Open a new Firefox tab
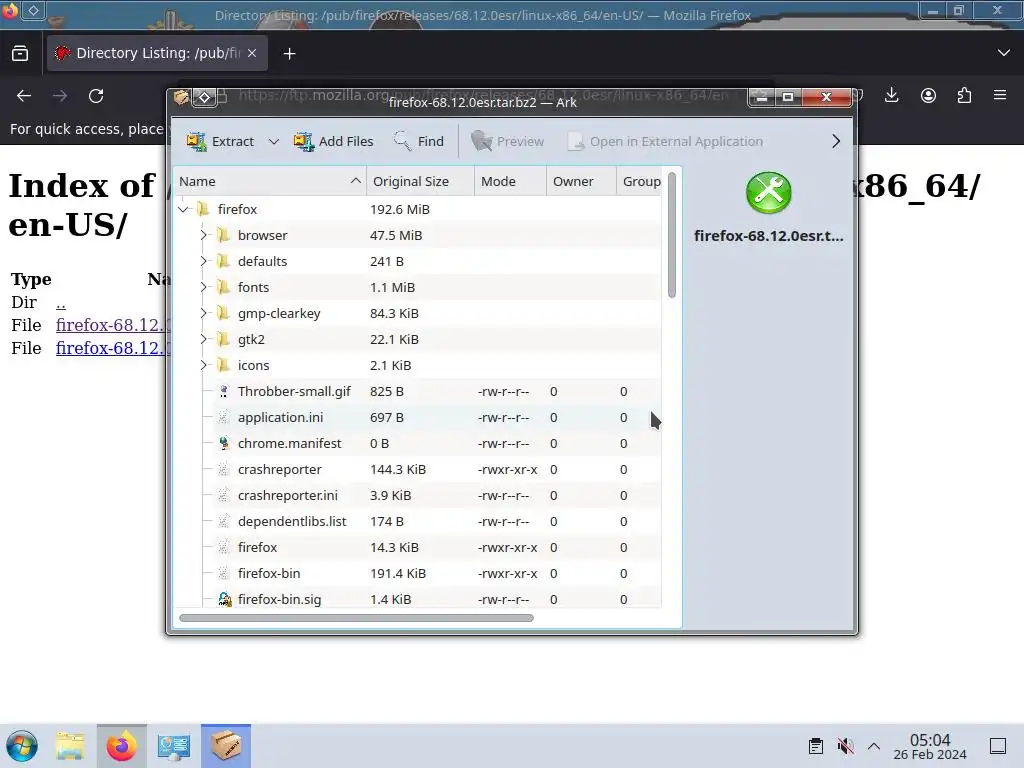This screenshot has height=768, width=1024. [x=289, y=54]
